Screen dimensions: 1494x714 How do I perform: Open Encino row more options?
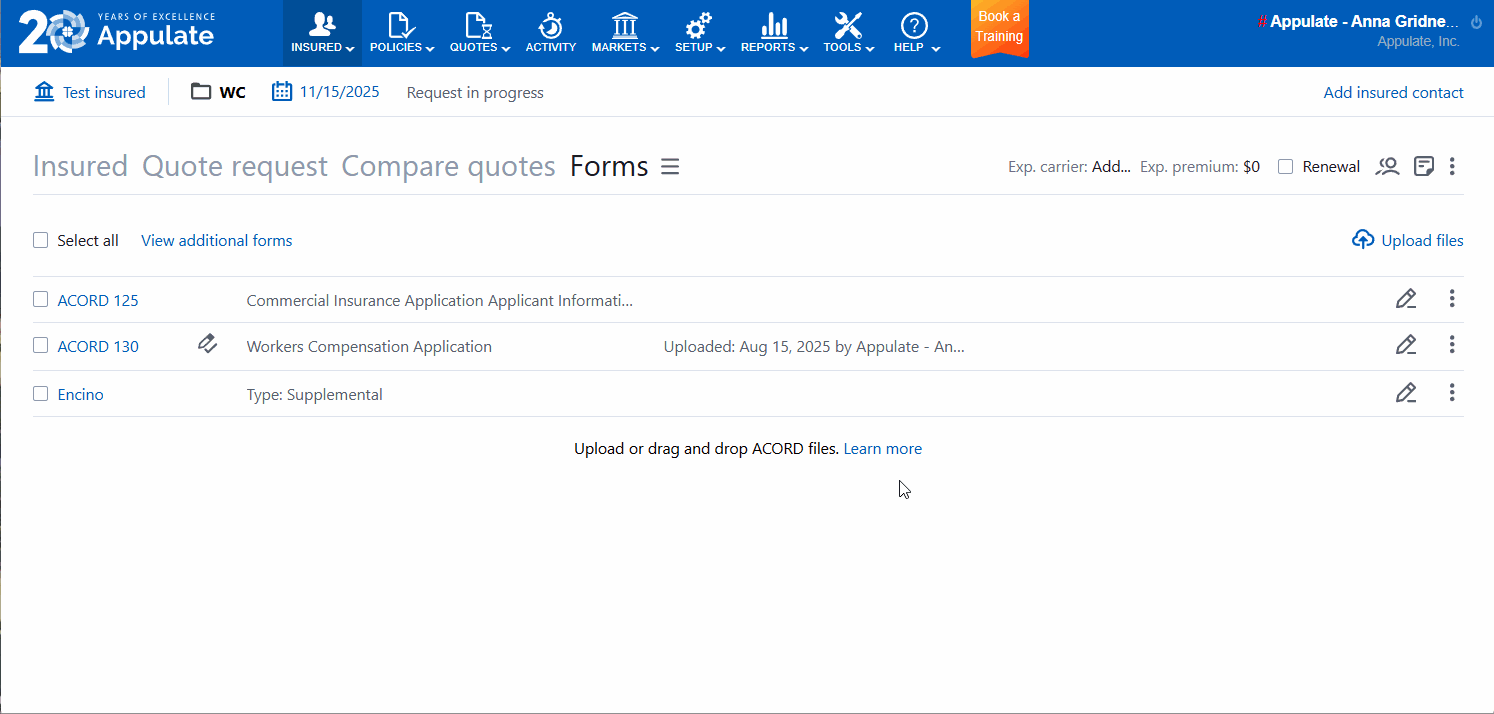(x=1452, y=393)
